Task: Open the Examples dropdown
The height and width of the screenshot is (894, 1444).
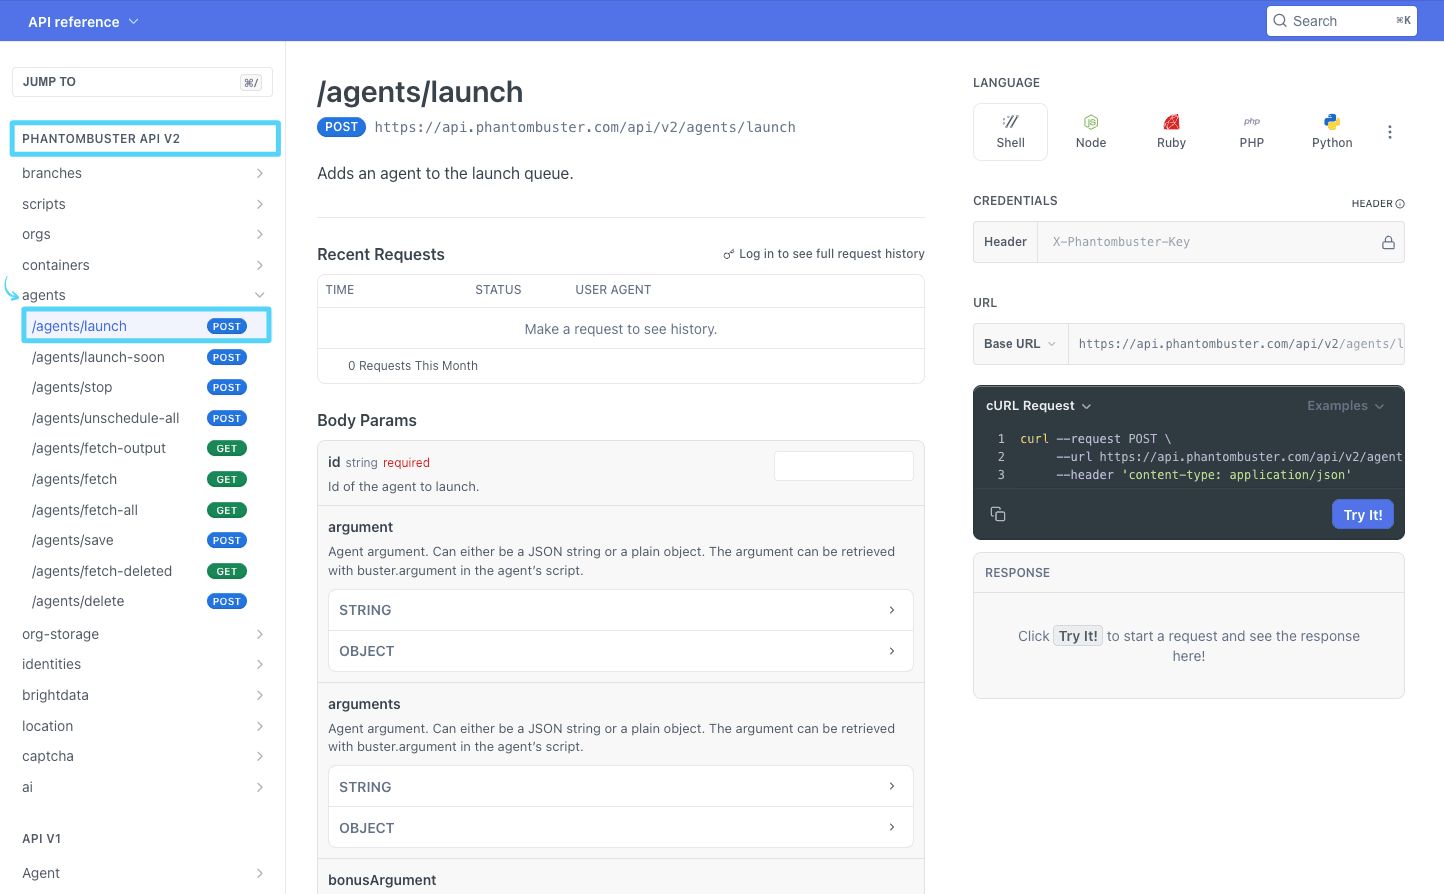Action: click(x=1346, y=406)
